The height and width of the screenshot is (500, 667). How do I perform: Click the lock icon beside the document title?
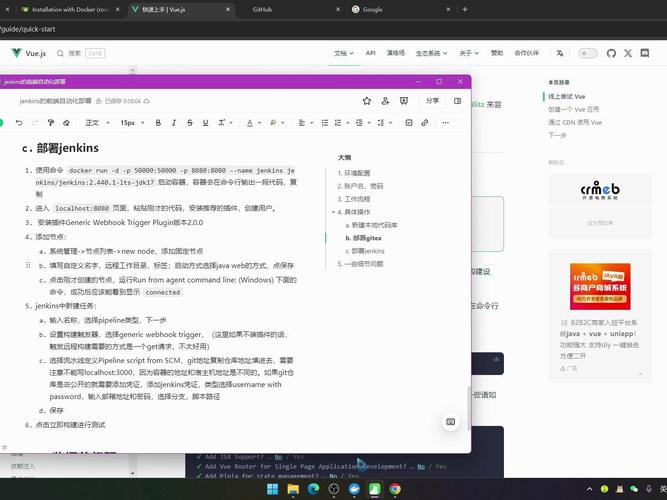[x=99, y=101]
